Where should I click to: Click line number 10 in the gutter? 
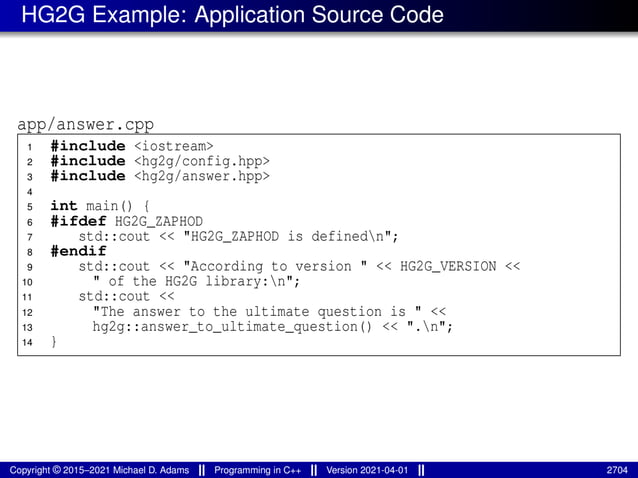[27, 282]
